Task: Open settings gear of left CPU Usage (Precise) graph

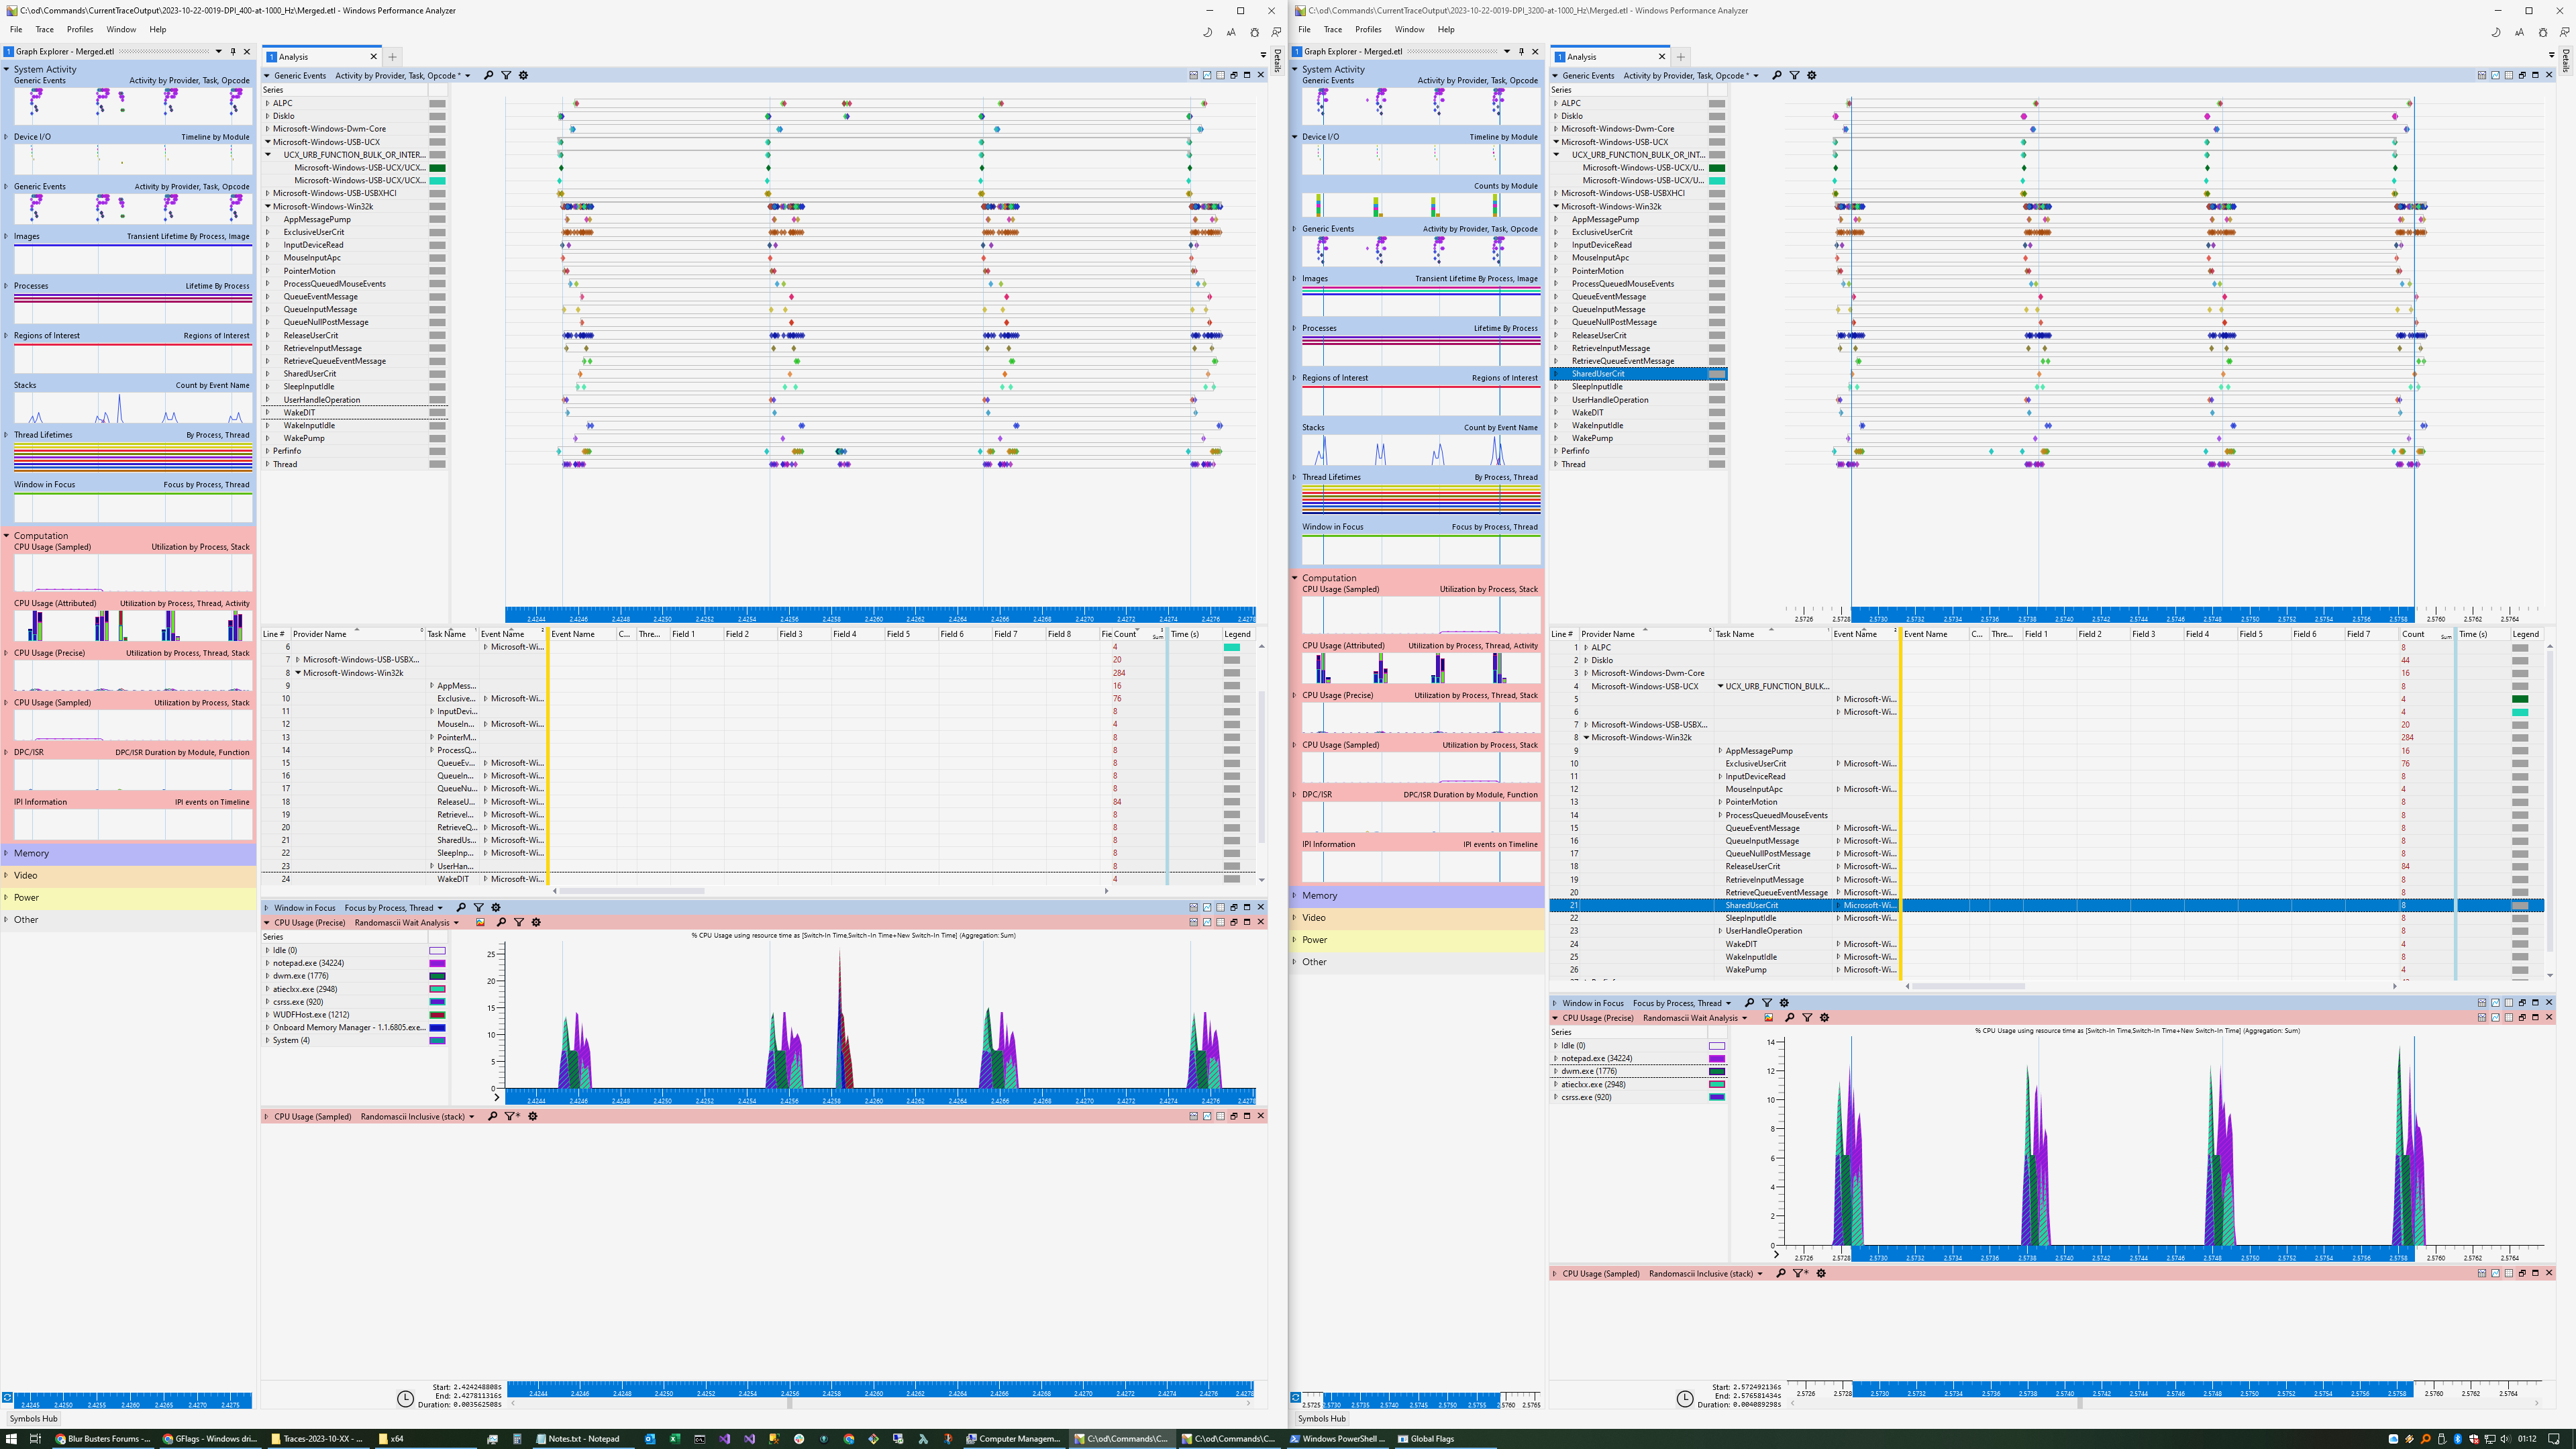Action: (536, 922)
